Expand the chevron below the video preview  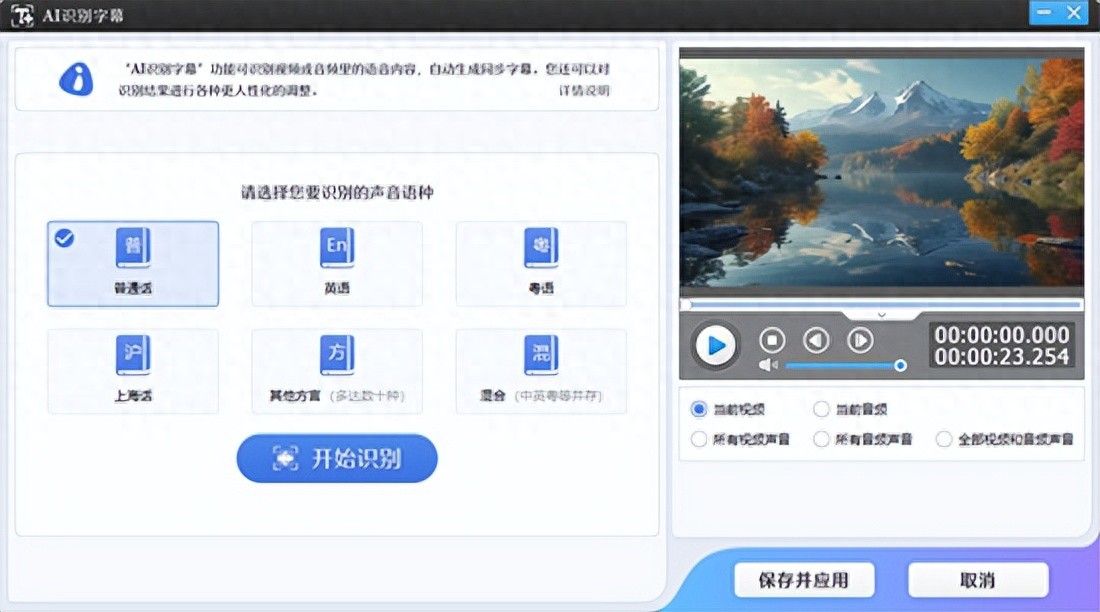point(881,314)
